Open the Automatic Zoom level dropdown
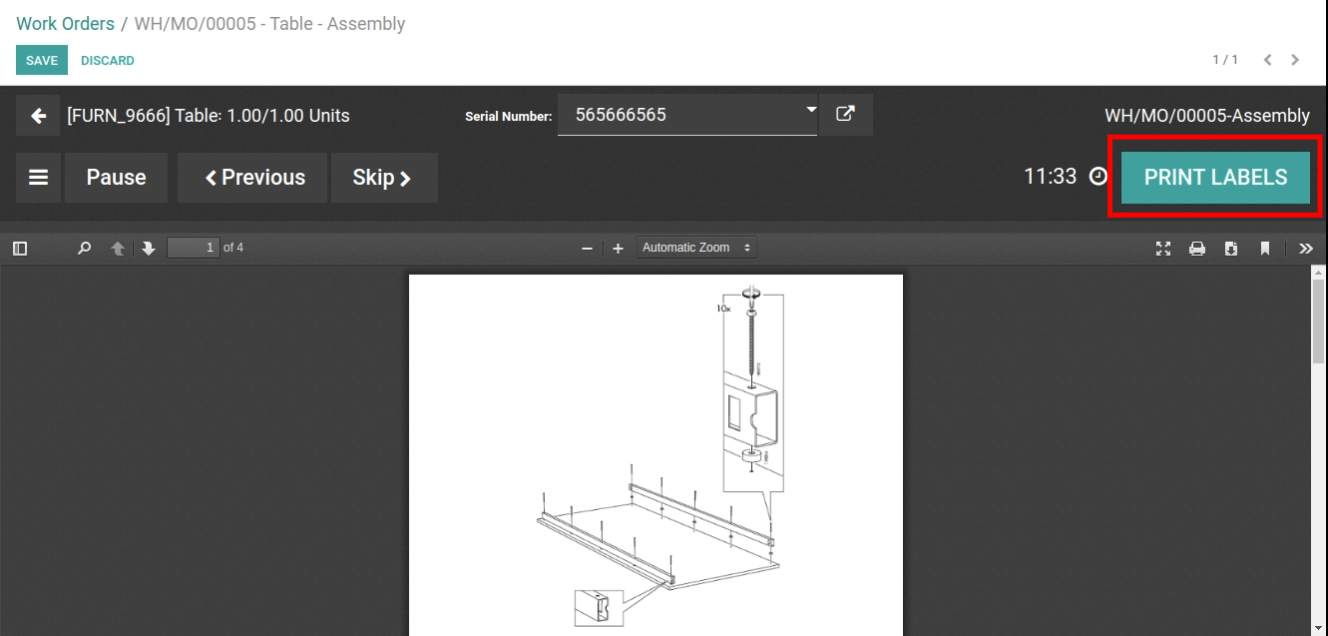The height and width of the screenshot is (636, 1328). pyautogui.click(x=696, y=247)
